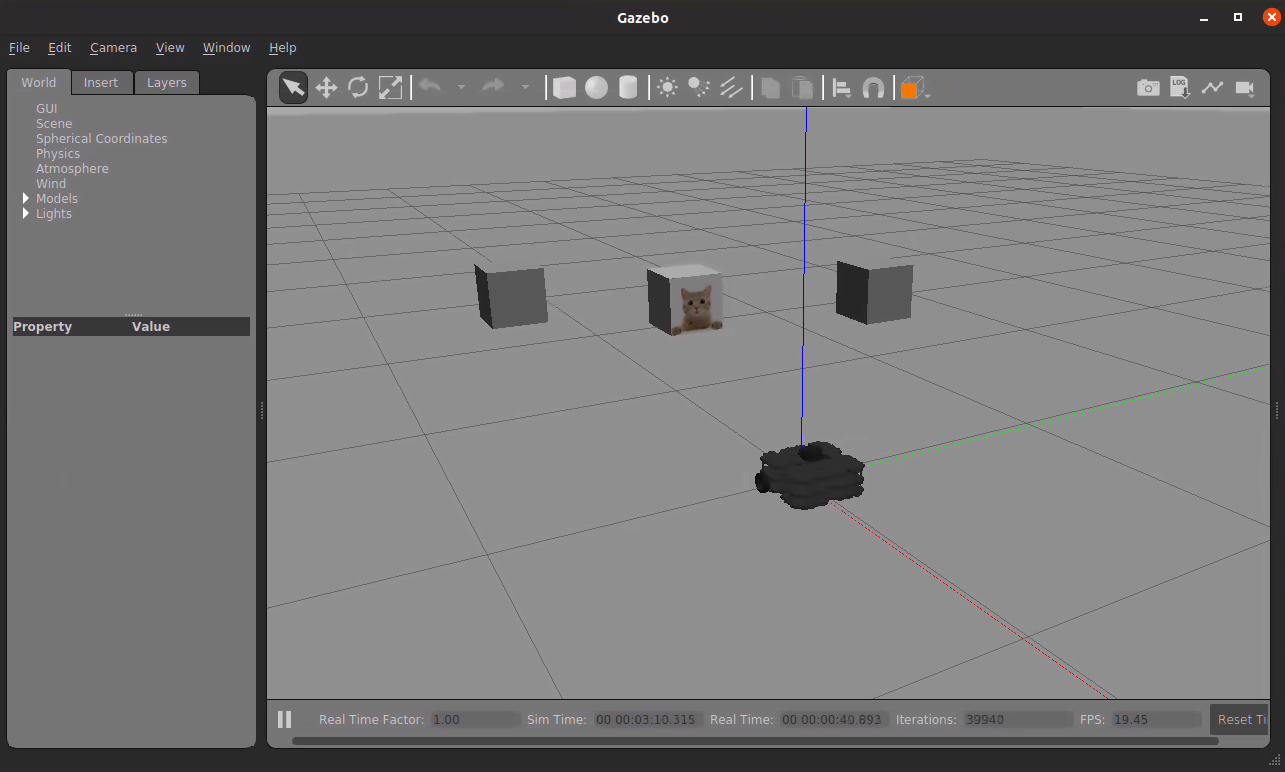Screen dimensions: 1285x772
Task: Enable snap mode in the toolbar
Action: [873, 87]
